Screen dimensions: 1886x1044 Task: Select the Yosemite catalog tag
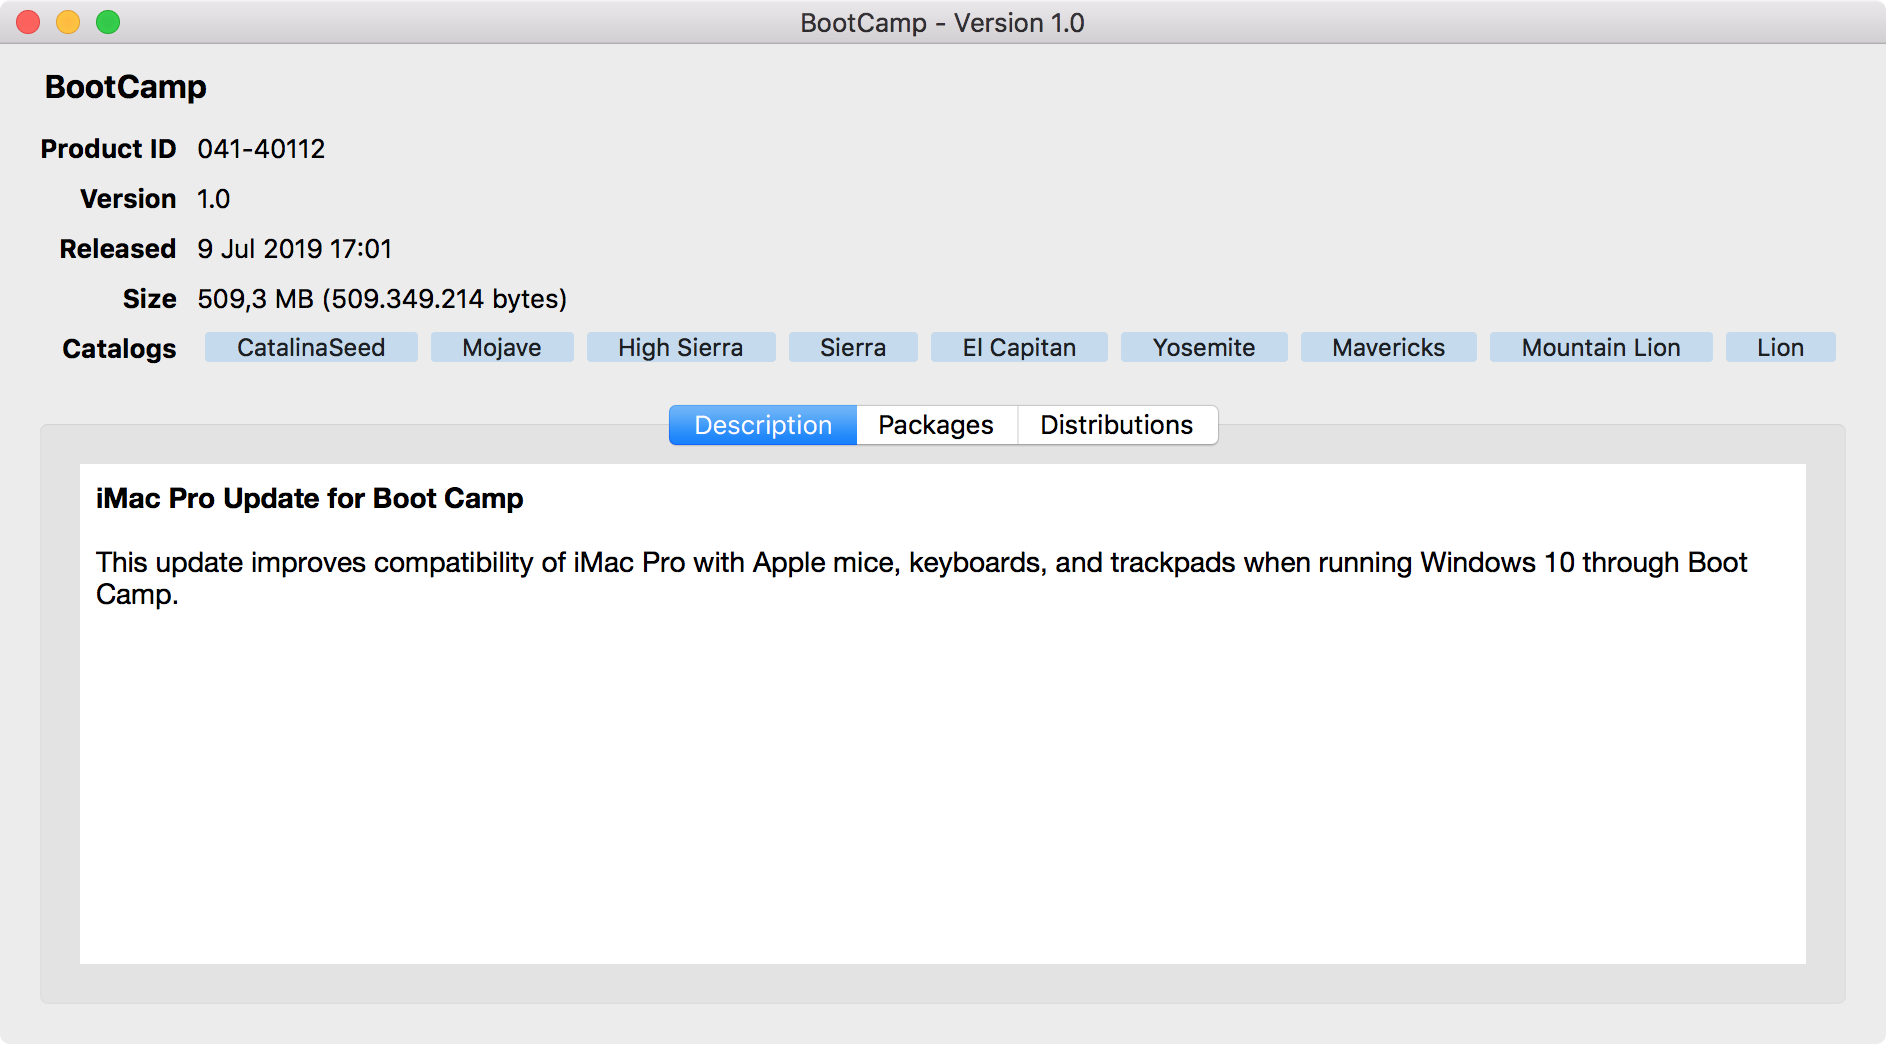pyautogui.click(x=1204, y=347)
